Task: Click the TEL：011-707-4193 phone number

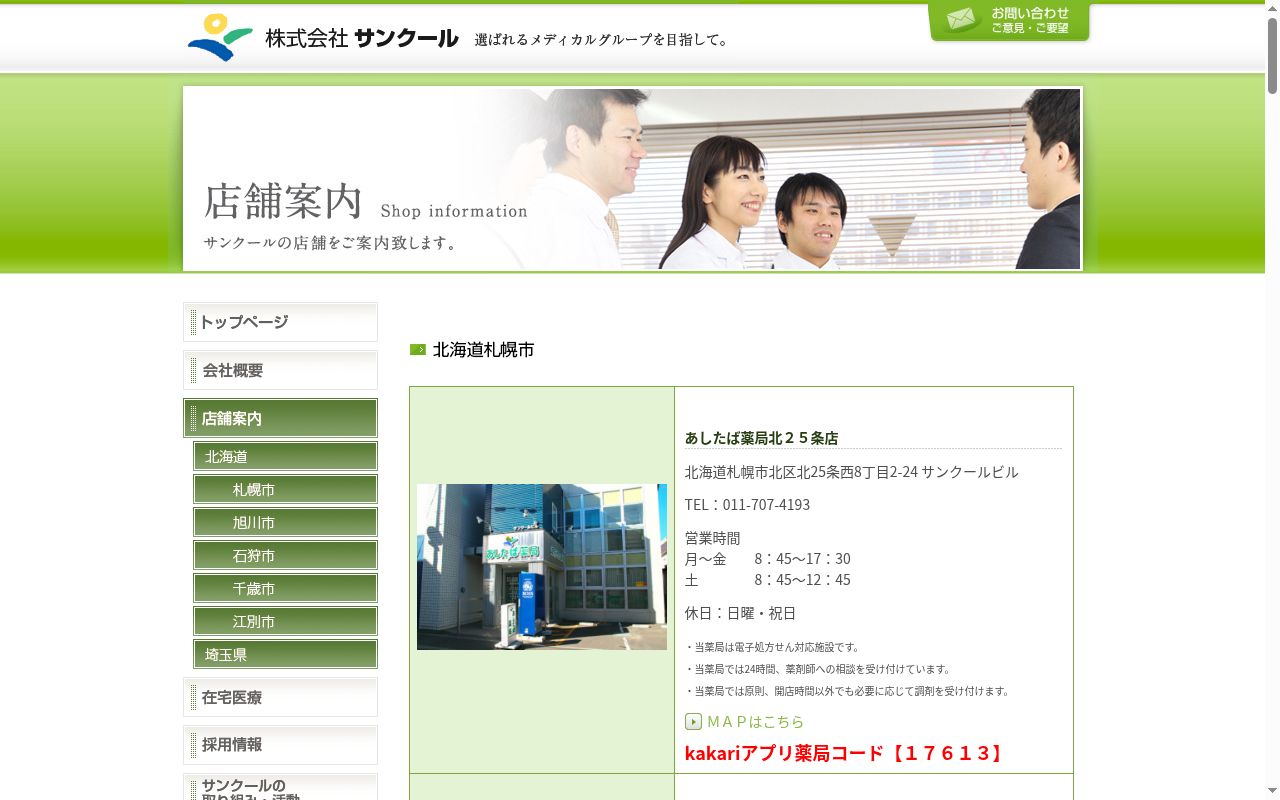Action: [747, 505]
